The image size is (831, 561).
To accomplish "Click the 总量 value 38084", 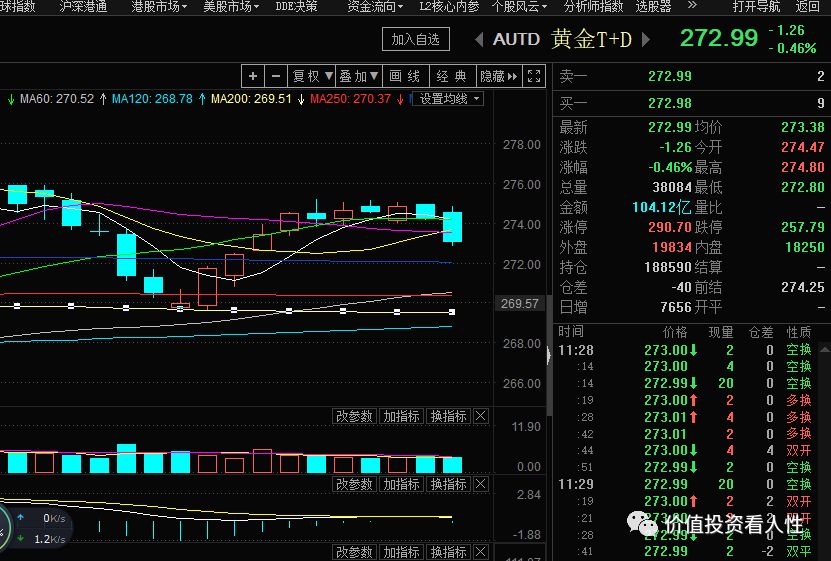I will pyautogui.click(x=672, y=187).
